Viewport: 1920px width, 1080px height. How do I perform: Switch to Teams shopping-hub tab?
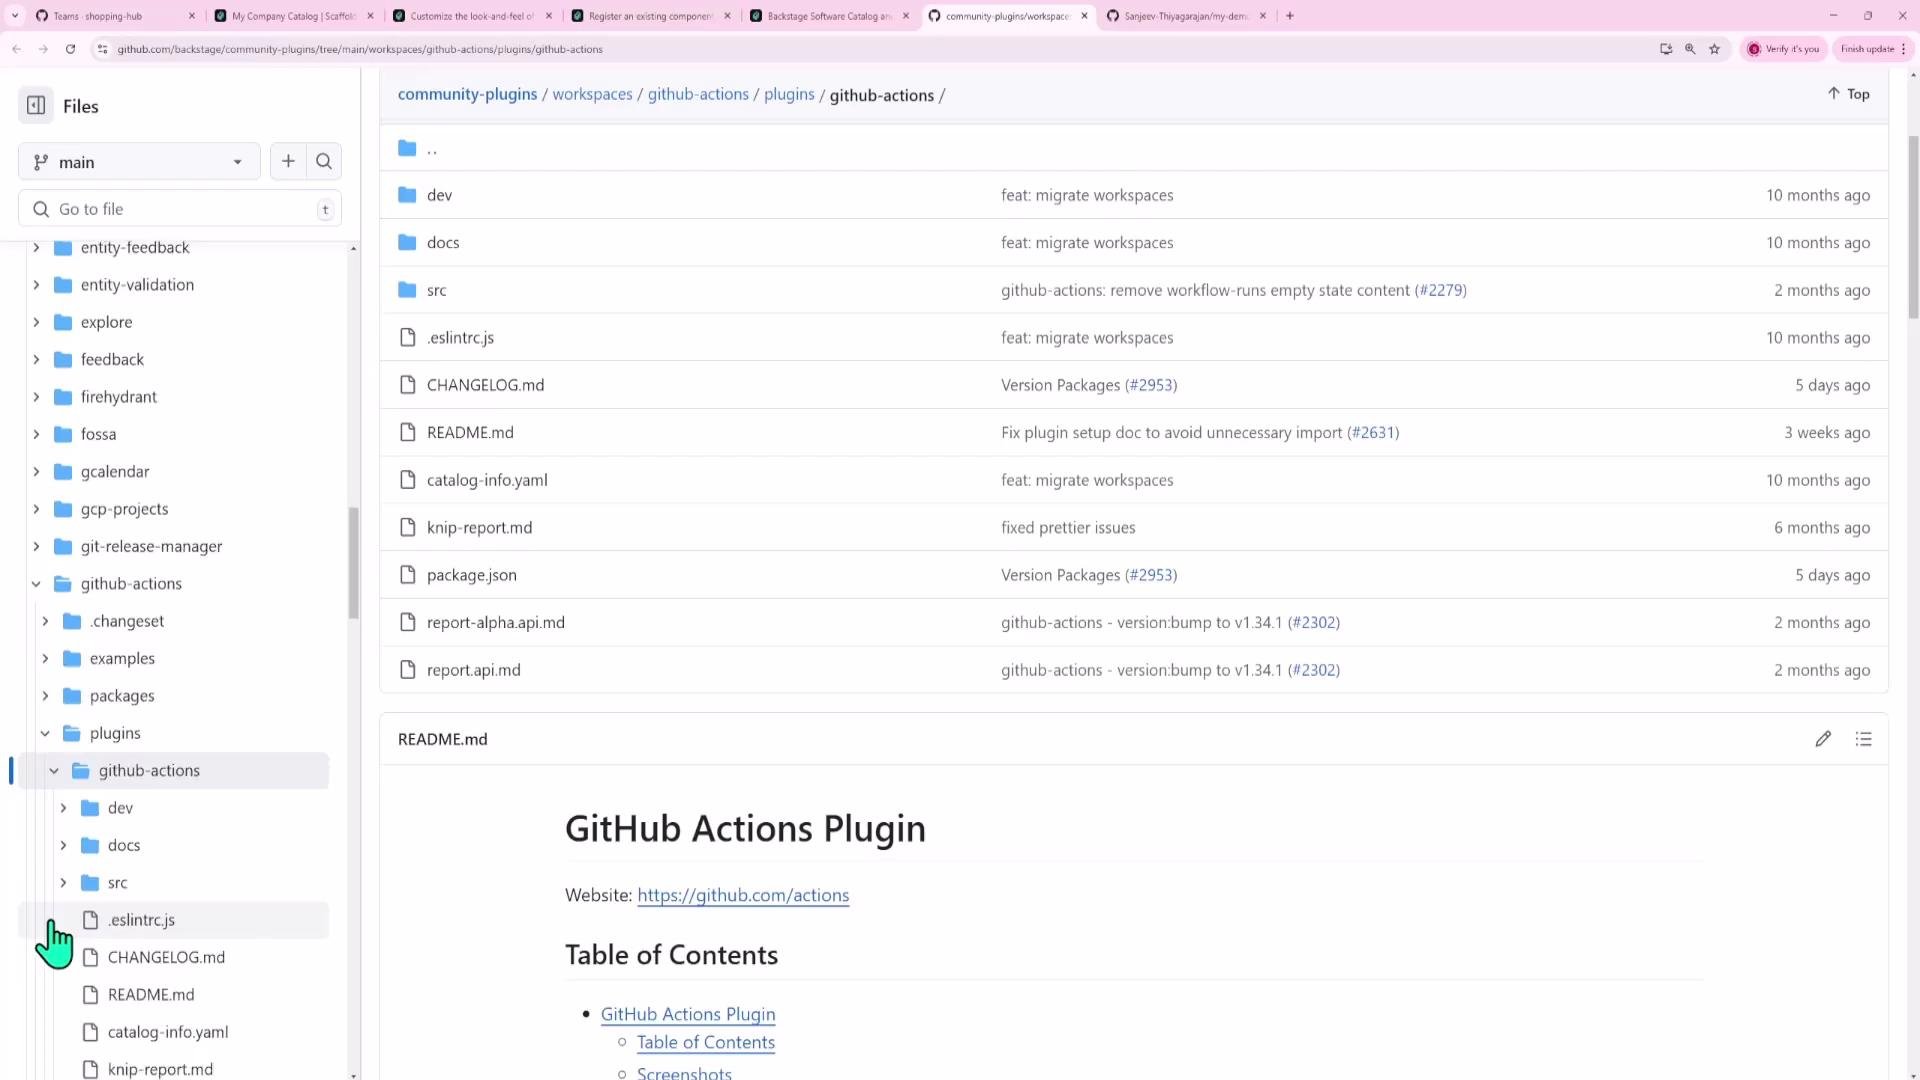click(115, 16)
